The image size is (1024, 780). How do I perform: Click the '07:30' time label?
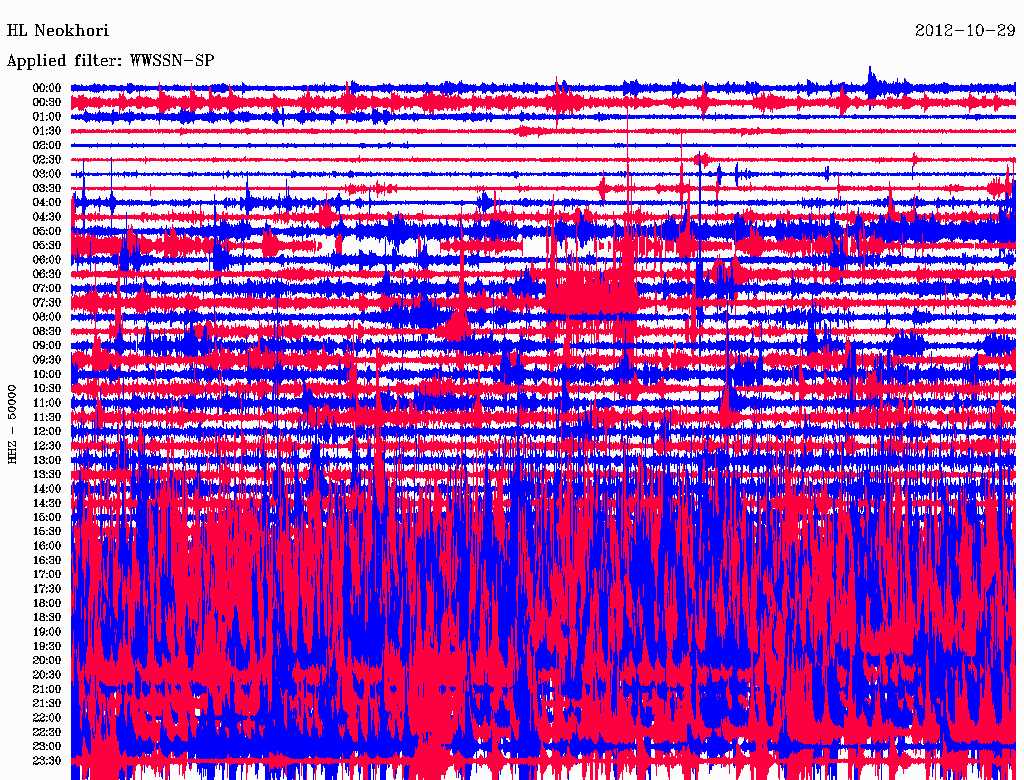coord(47,303)
